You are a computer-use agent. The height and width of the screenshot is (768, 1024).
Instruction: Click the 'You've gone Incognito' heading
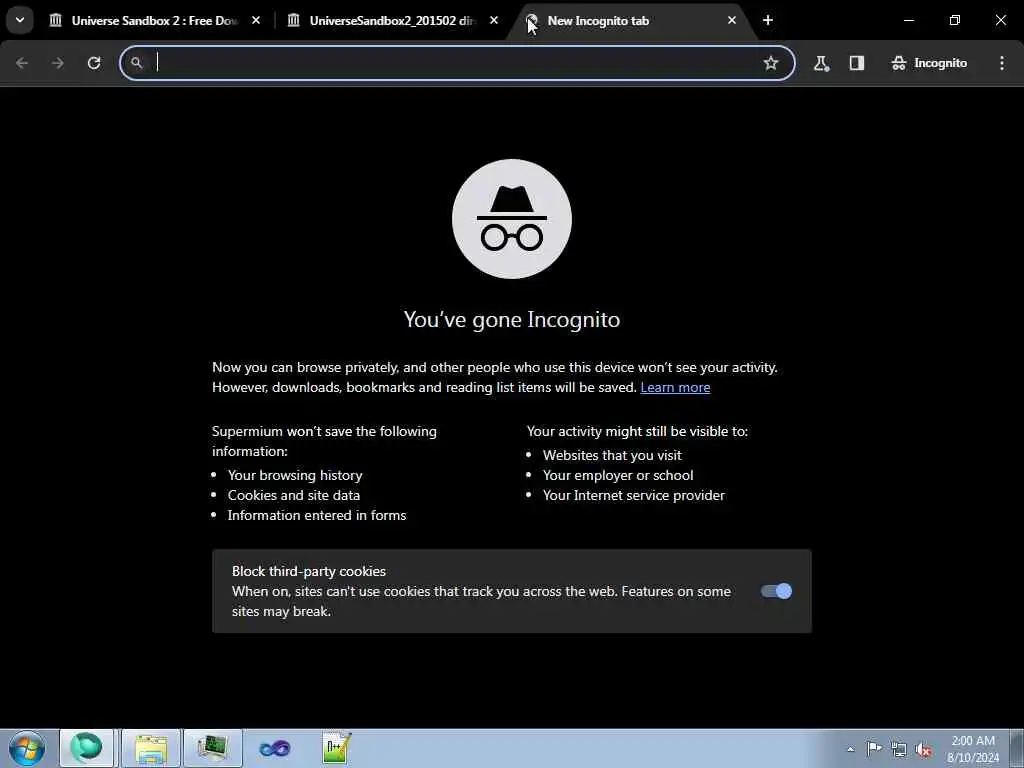[511, 319]
